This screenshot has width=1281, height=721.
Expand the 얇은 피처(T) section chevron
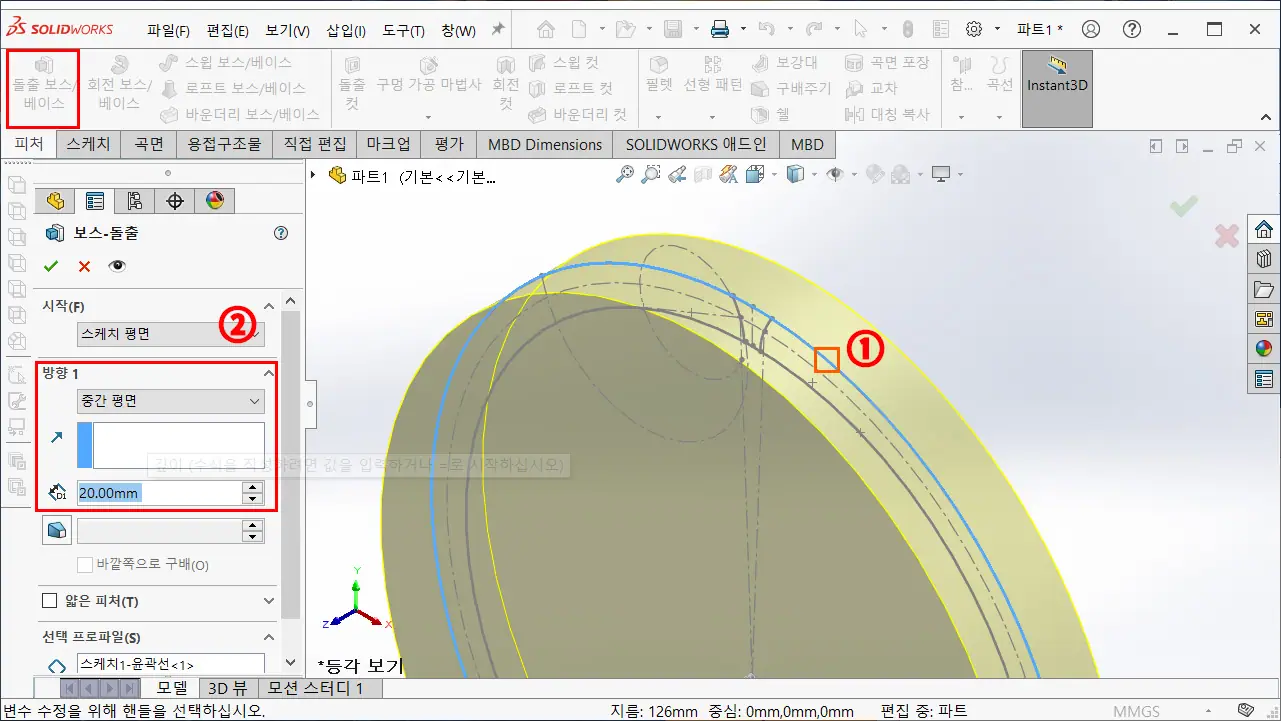[268, 601]
